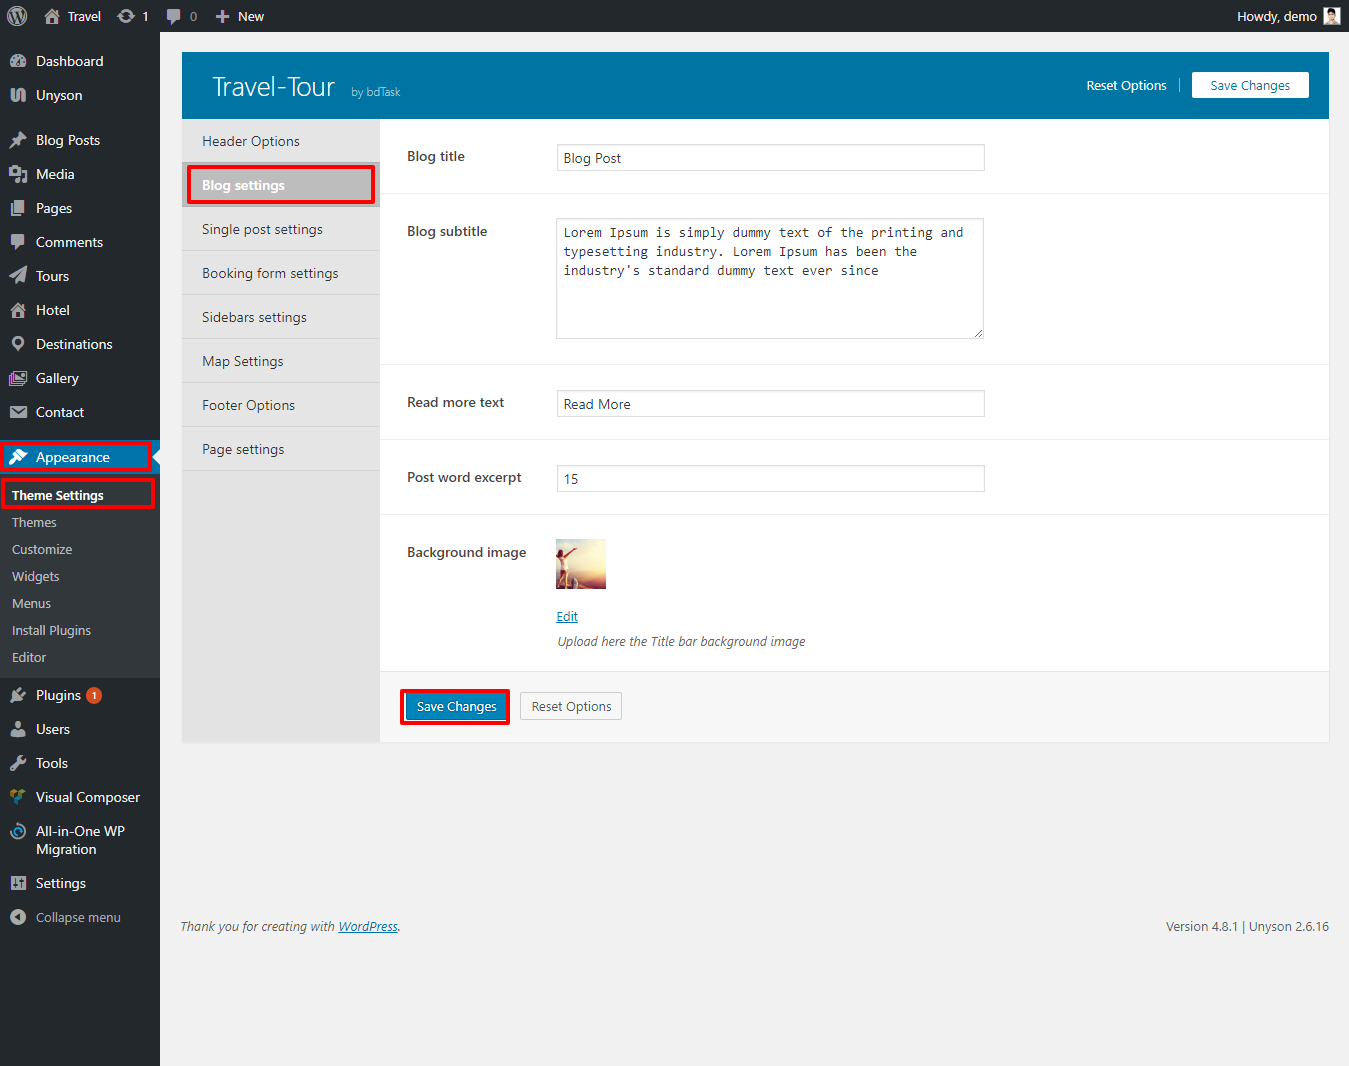1349x1066 pixels.
Task: Click the Destinations map pin icon
Action: coord(18,344)
